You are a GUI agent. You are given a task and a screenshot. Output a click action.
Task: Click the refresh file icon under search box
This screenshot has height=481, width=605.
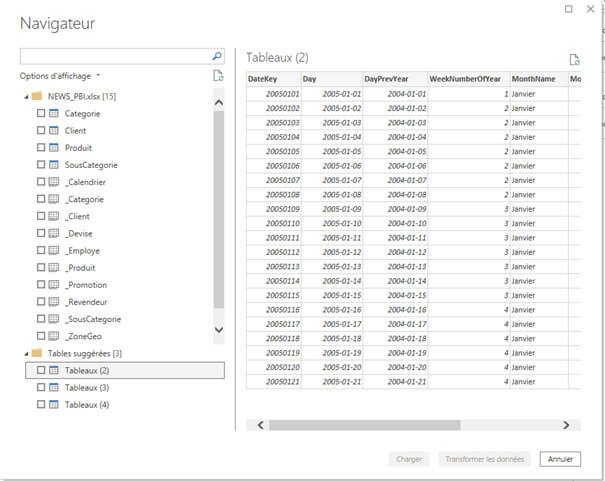click(218, 76)
